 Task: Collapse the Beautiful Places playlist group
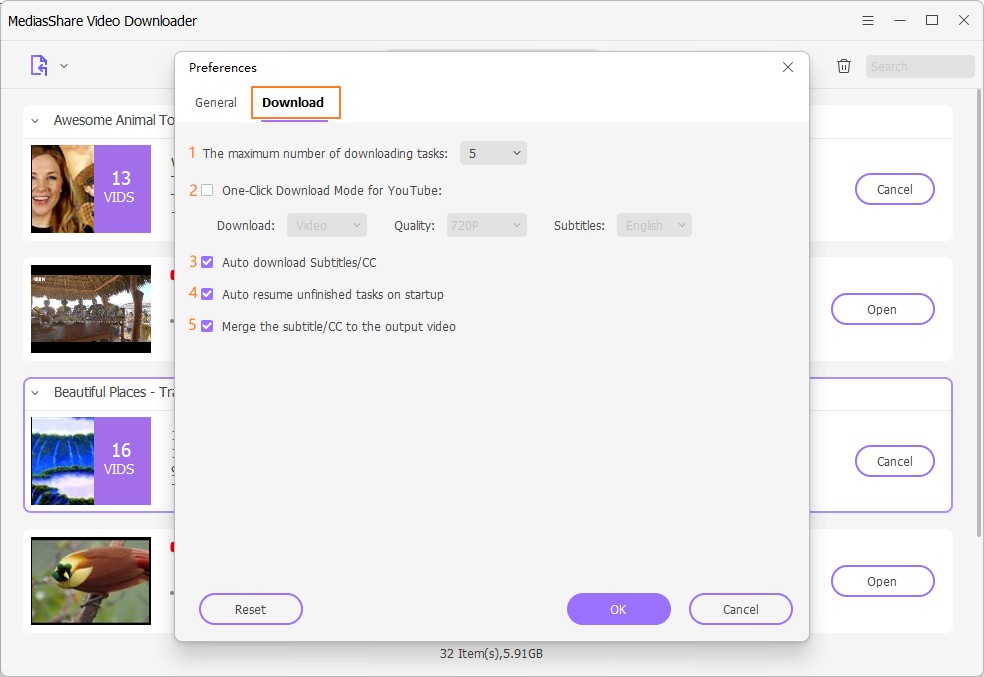point(35,393)
